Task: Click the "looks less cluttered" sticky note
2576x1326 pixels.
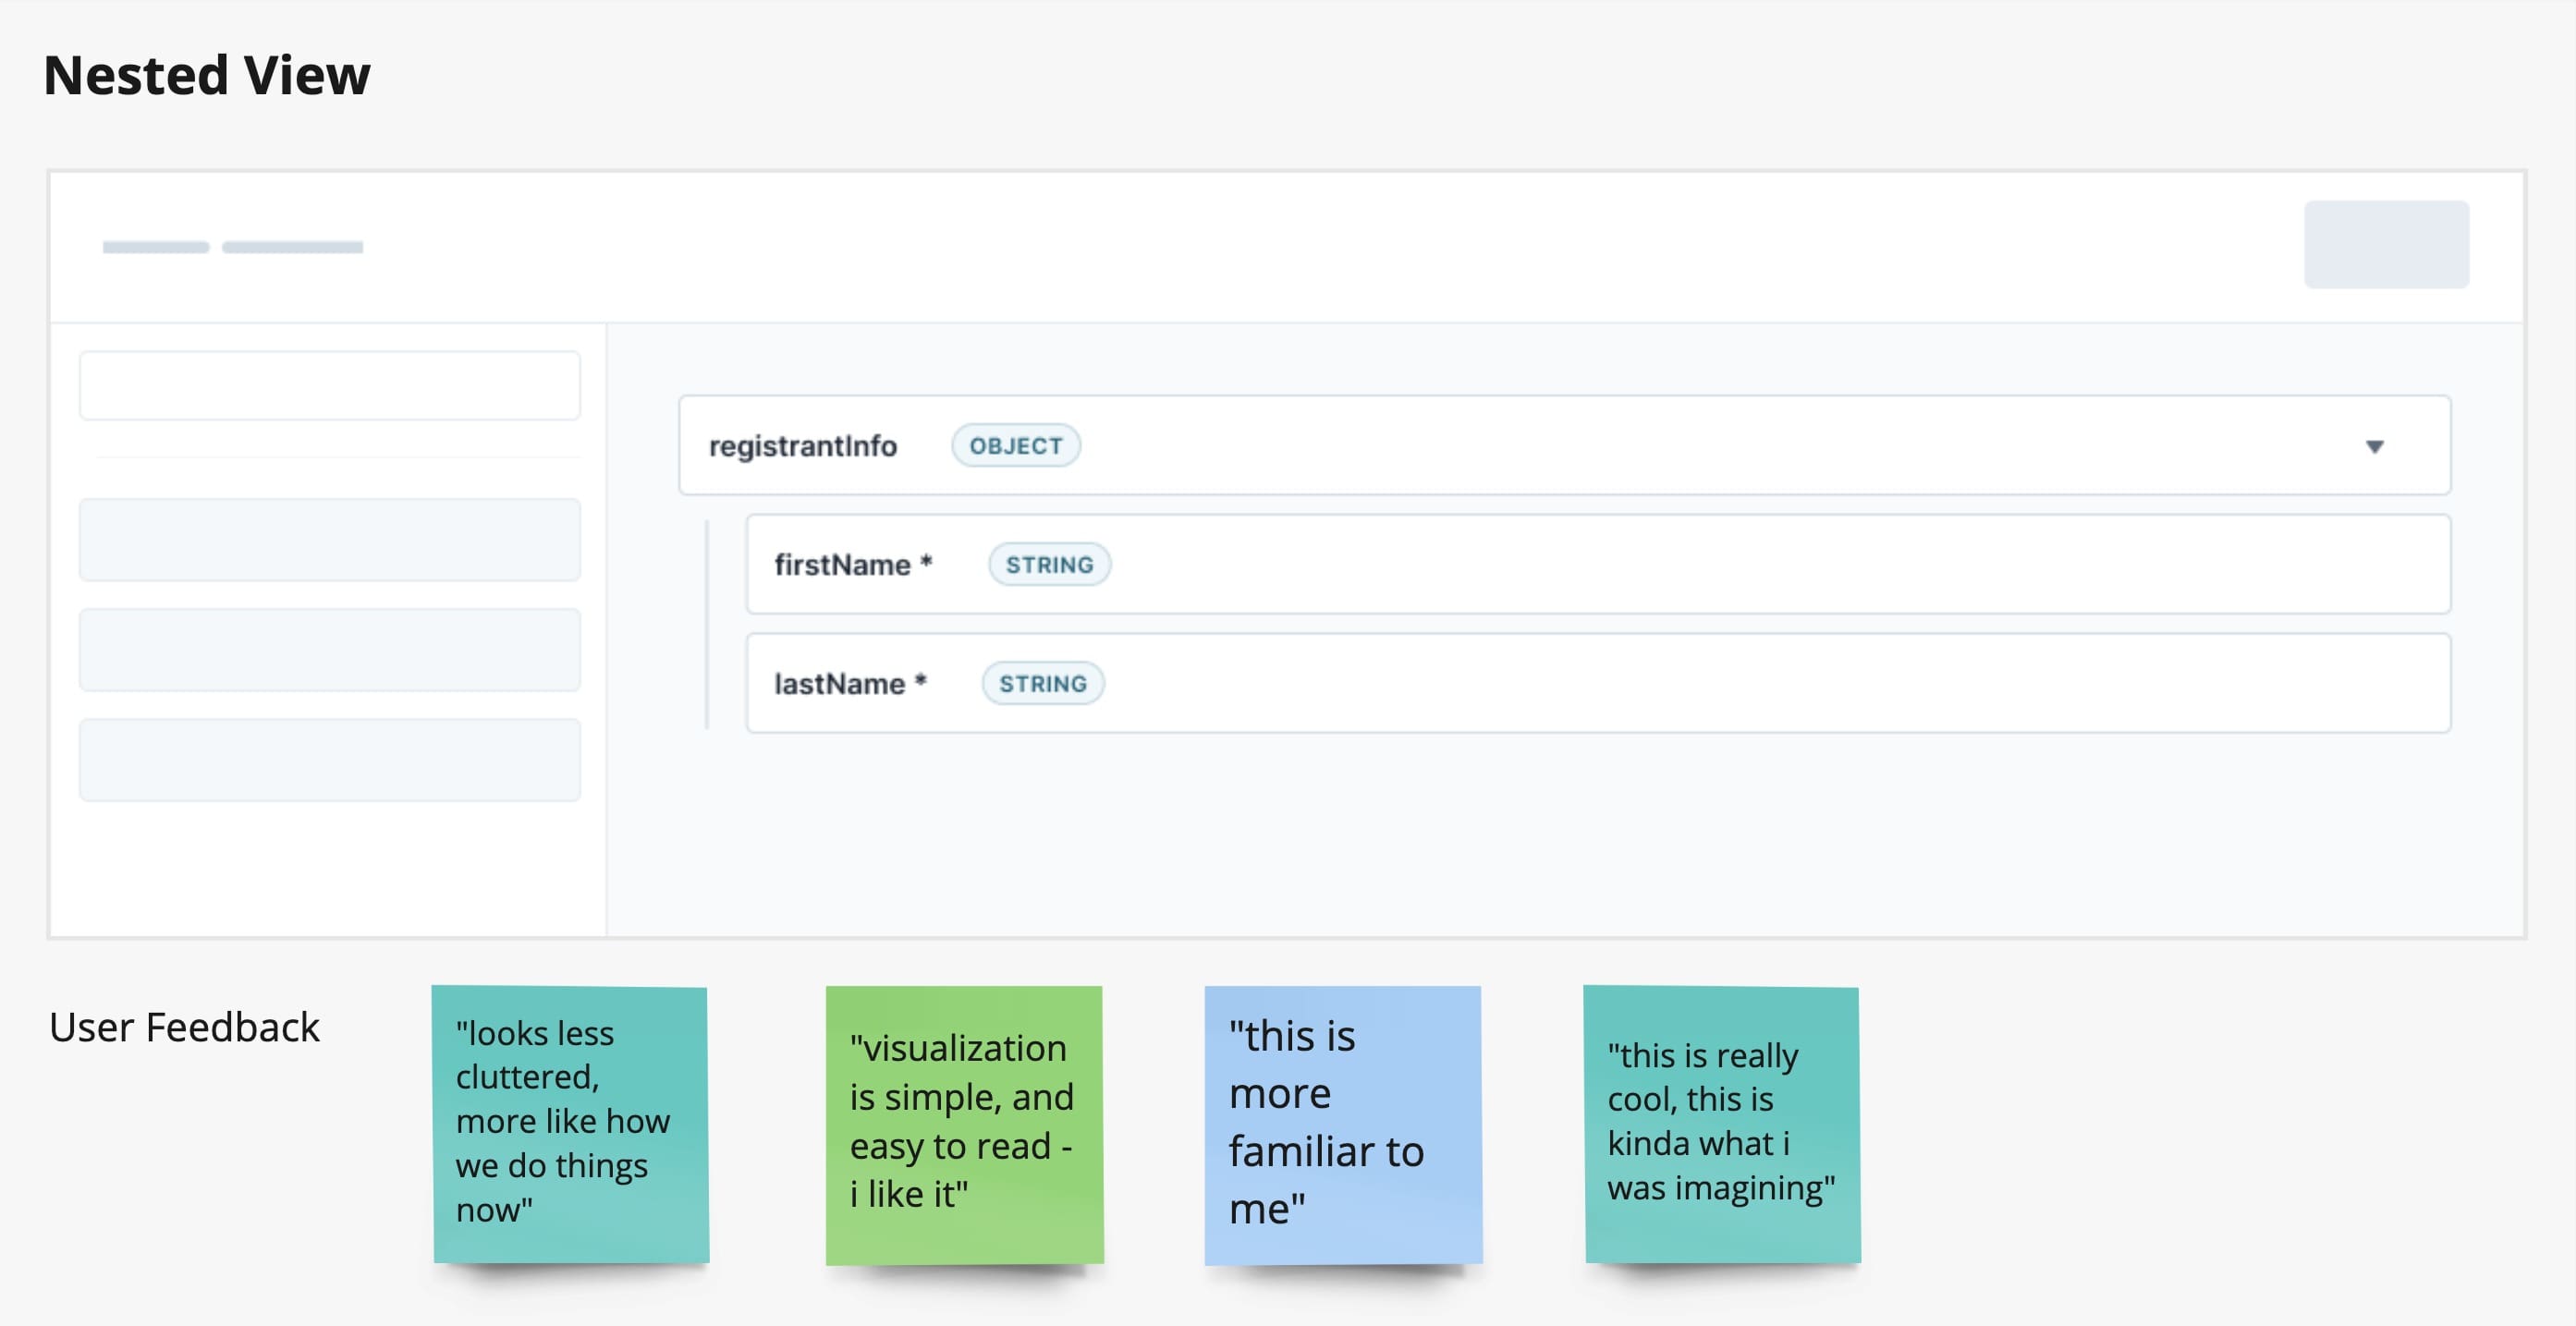Action: pyautogui.click(x=570, y=1123)
